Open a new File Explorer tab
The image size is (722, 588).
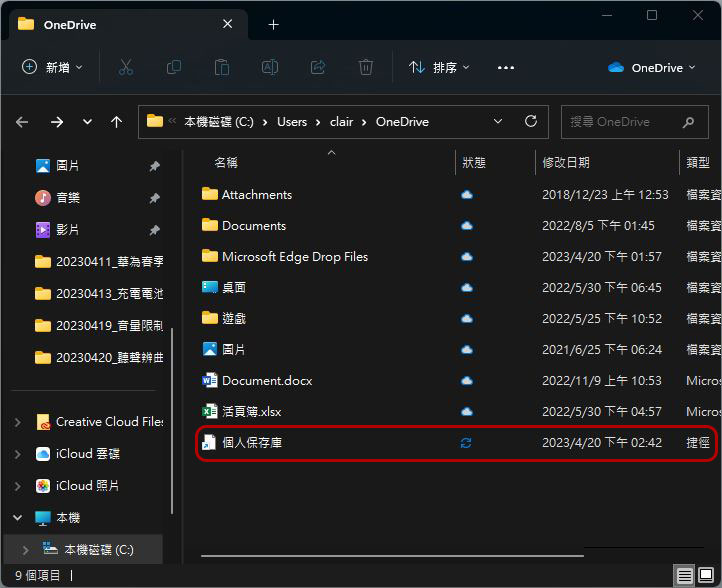274,24
